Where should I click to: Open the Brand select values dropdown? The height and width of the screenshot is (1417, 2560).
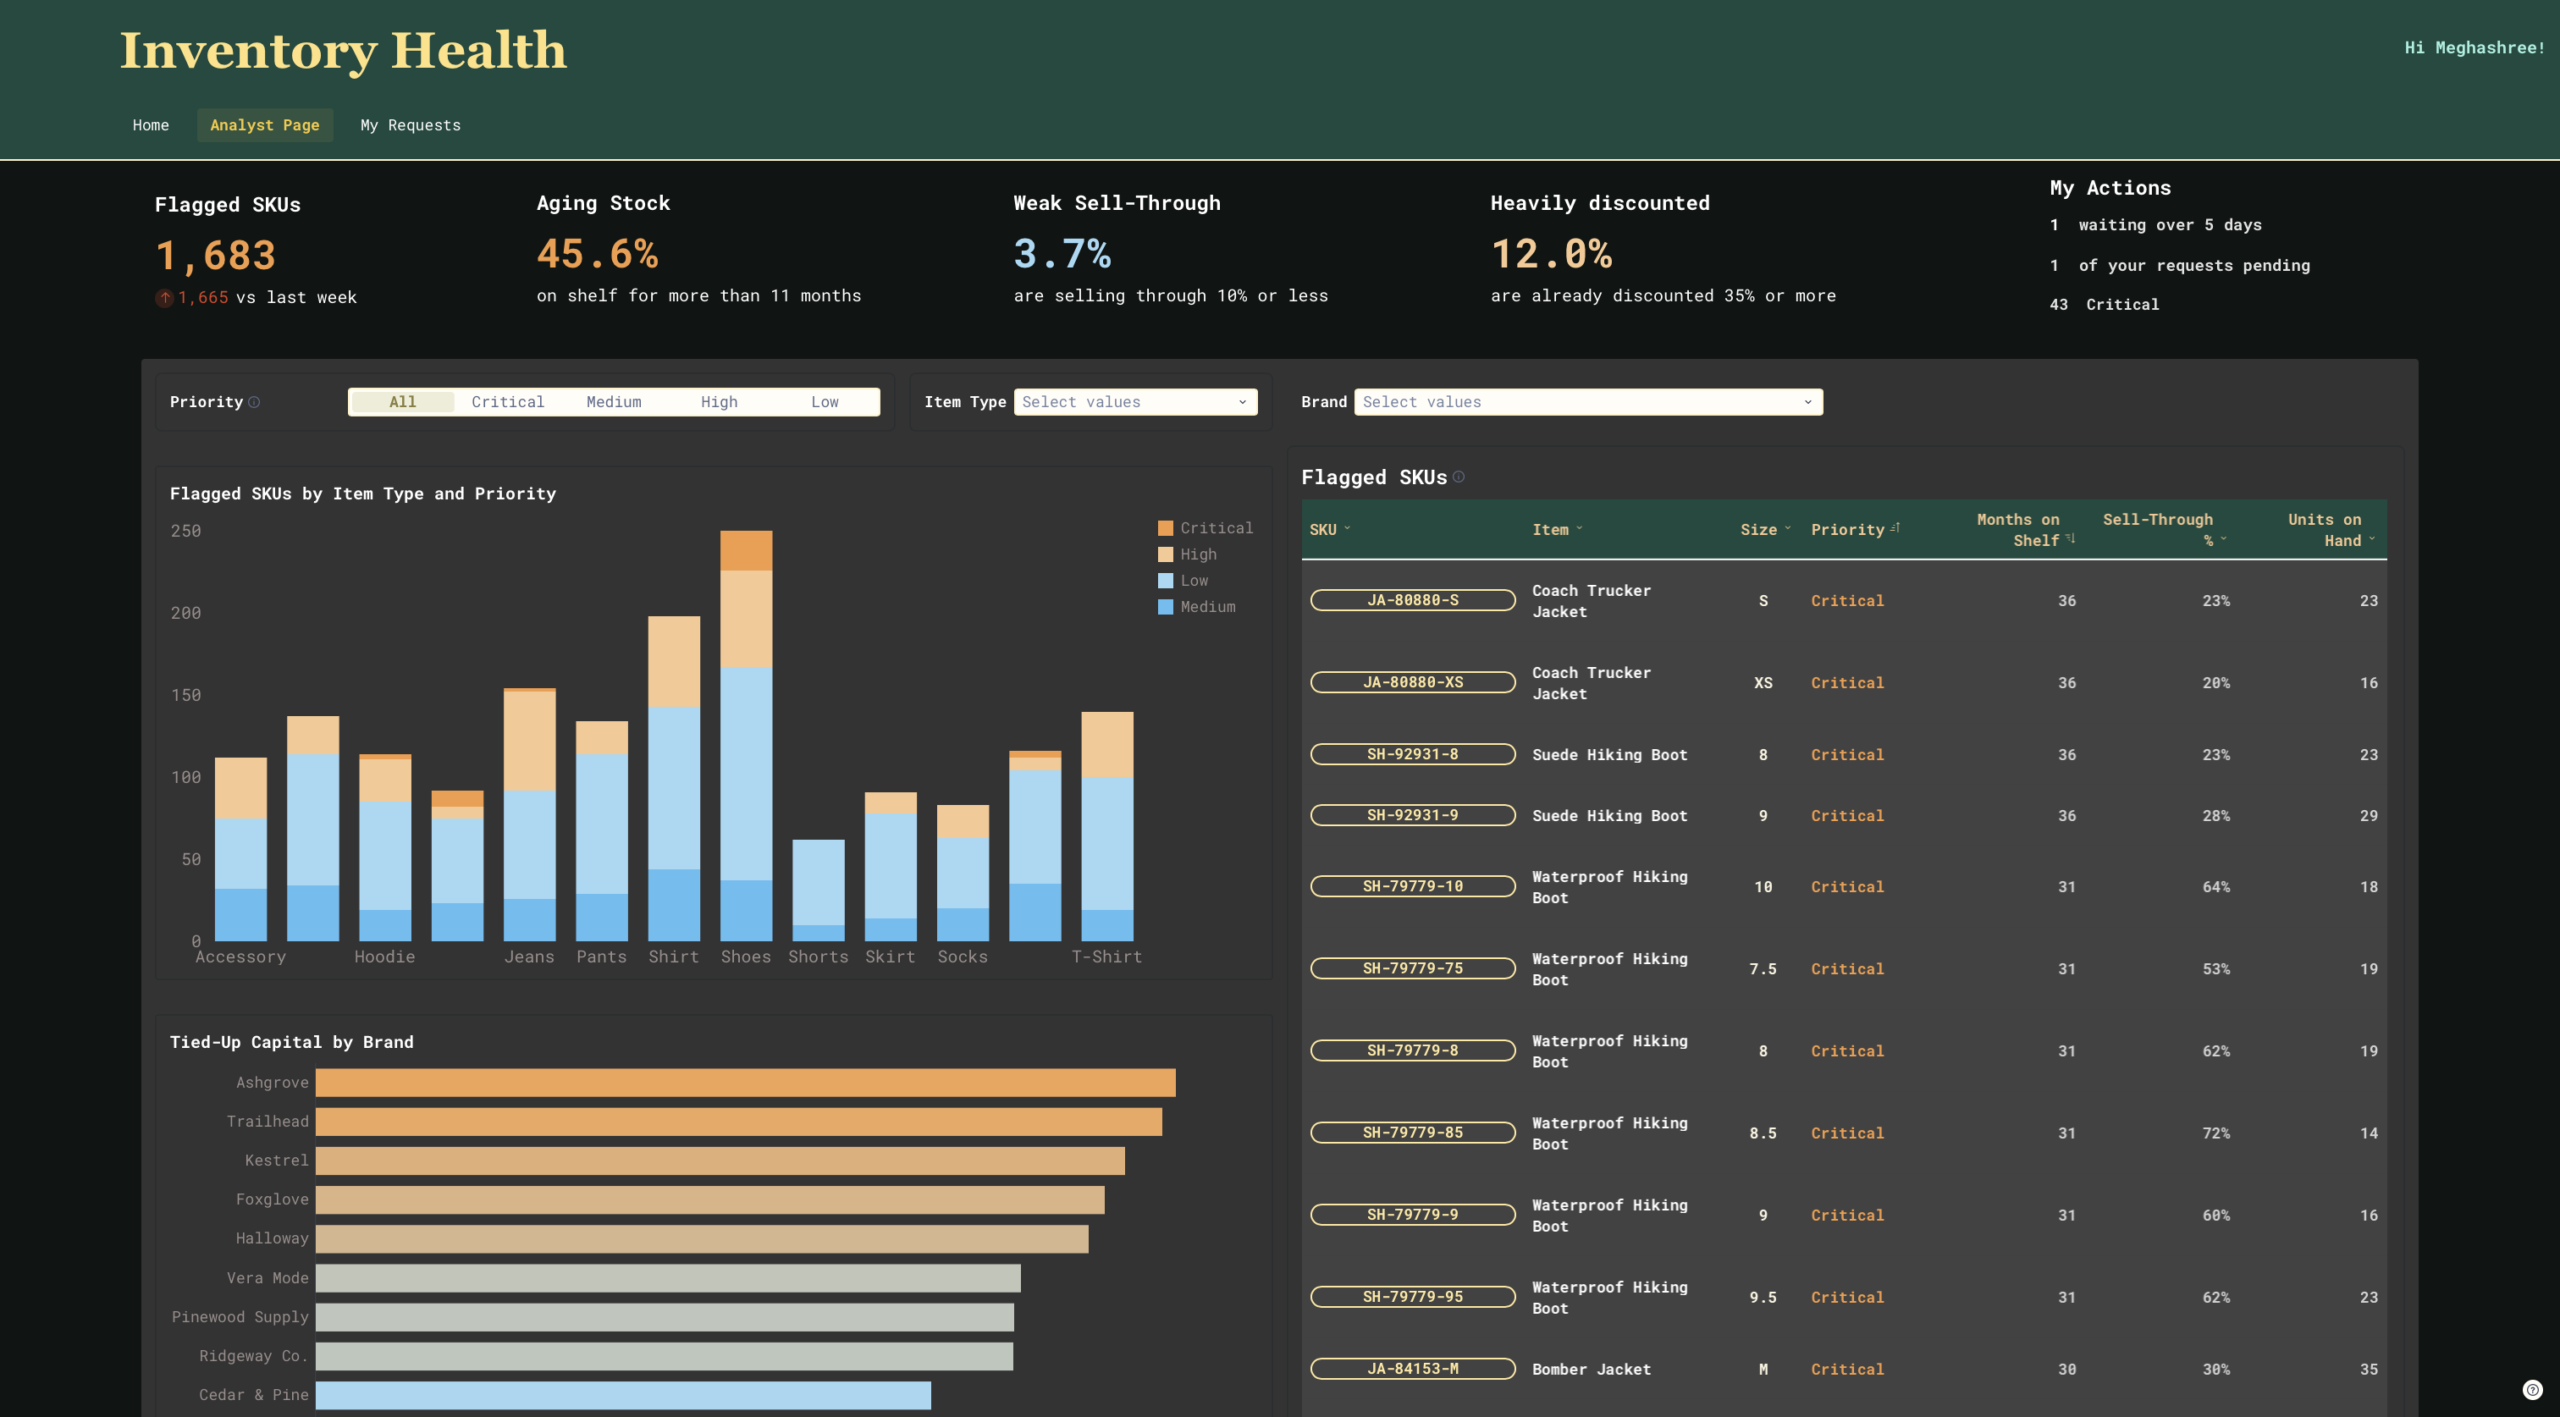(1588, 402)
